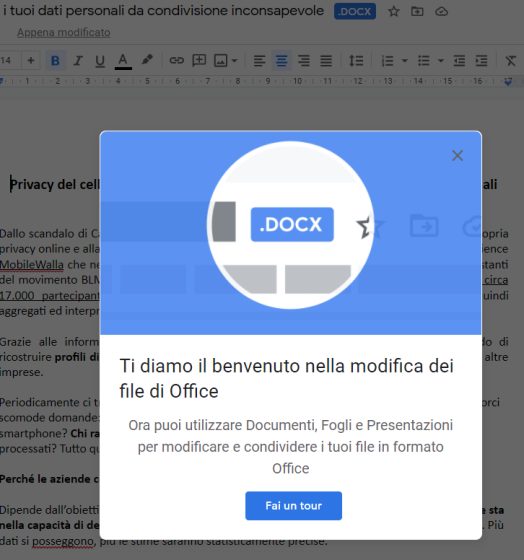Viewport: 524px width, 560px height.
Task: Increase the paragraph indent
Action: pyautogui.click(x=481, y=60)
